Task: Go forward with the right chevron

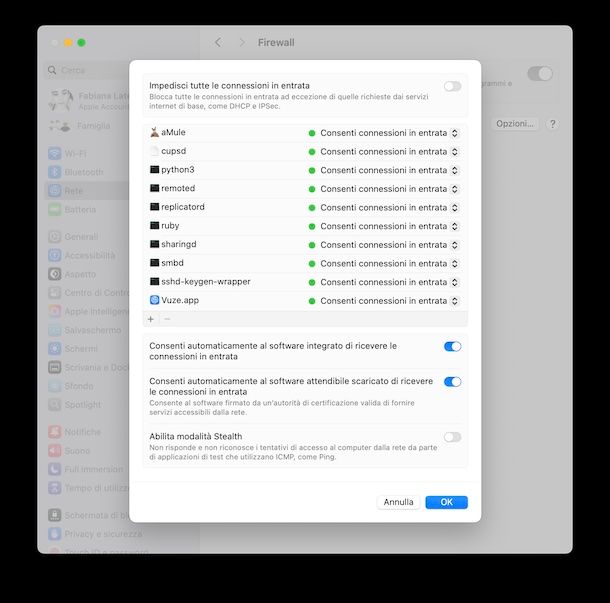Action: tap(242, 42)
